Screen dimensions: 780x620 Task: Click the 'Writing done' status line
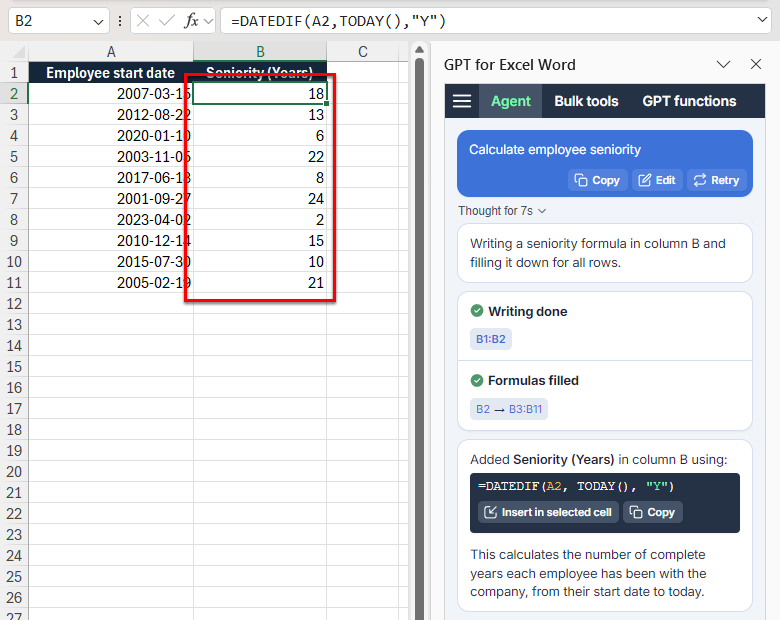point(519,311)
